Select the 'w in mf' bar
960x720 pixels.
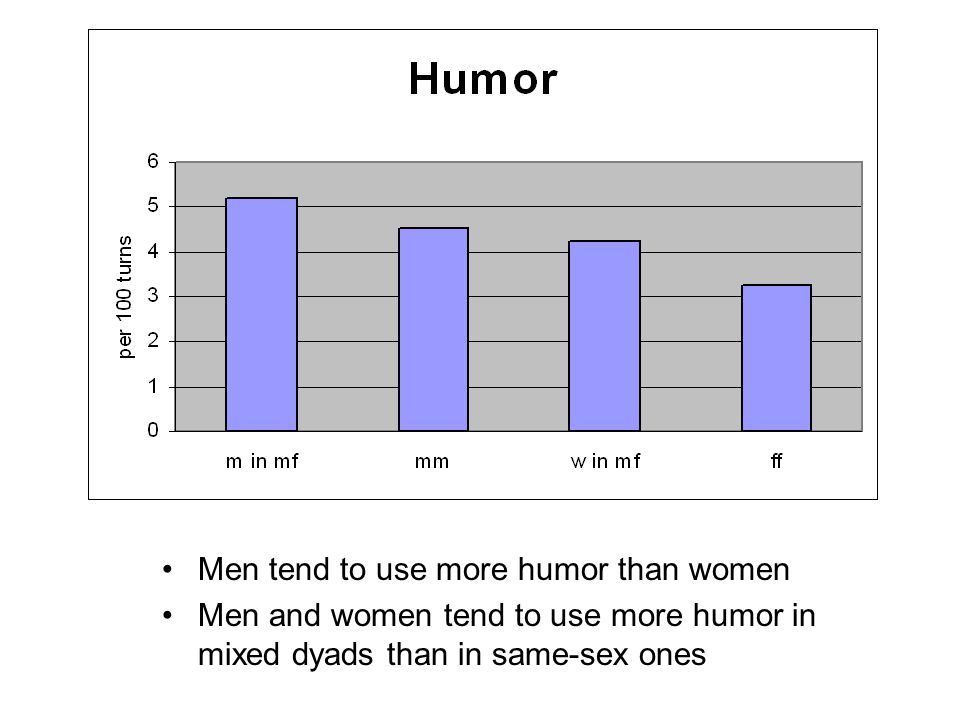604,336
